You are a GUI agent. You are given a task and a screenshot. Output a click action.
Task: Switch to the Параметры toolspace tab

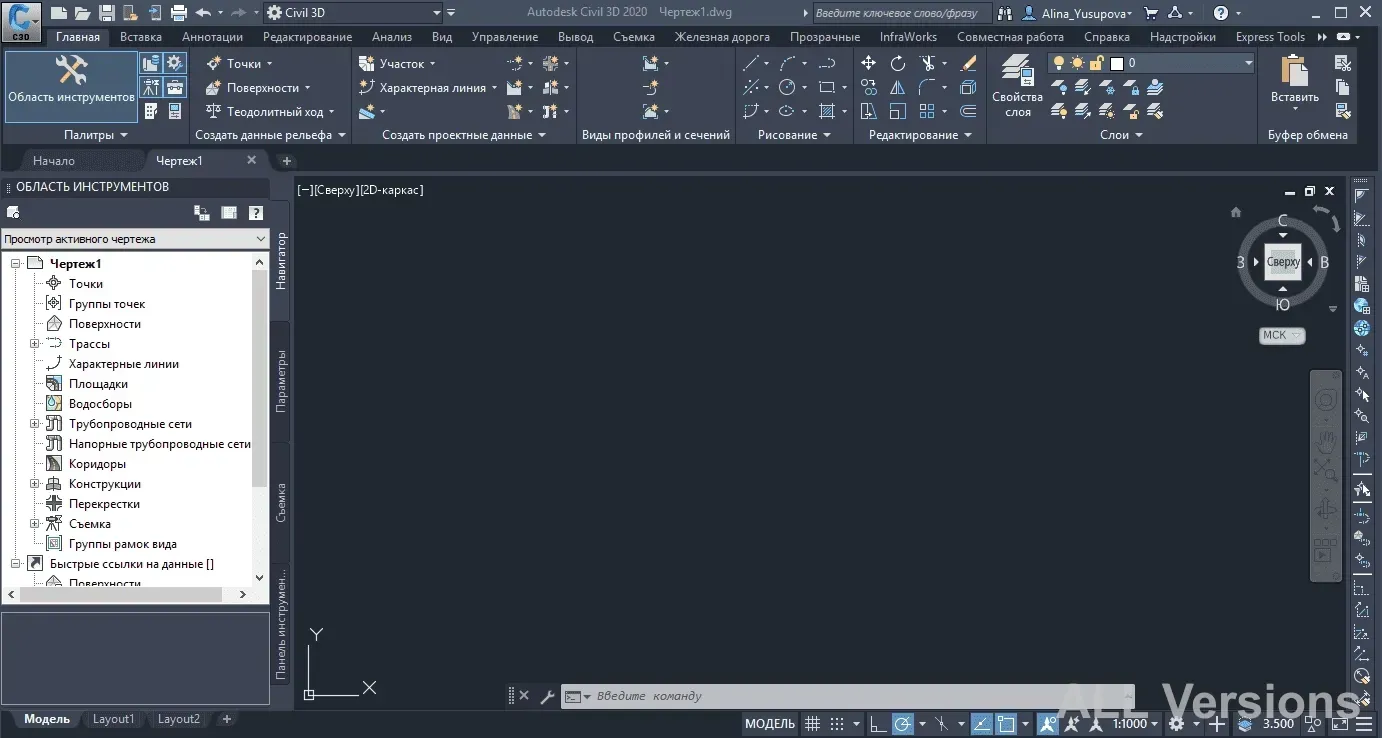pyautogui.click(x=281, y=381)
